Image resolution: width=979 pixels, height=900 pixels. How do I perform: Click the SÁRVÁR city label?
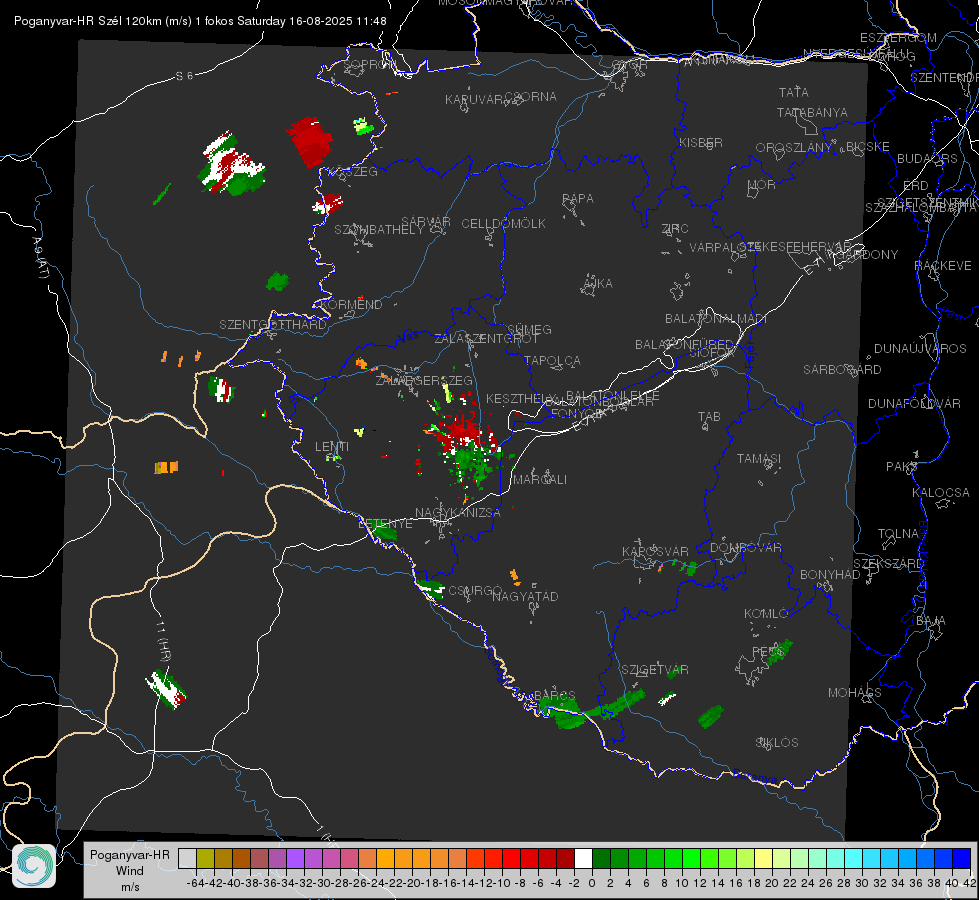[426, 222]
